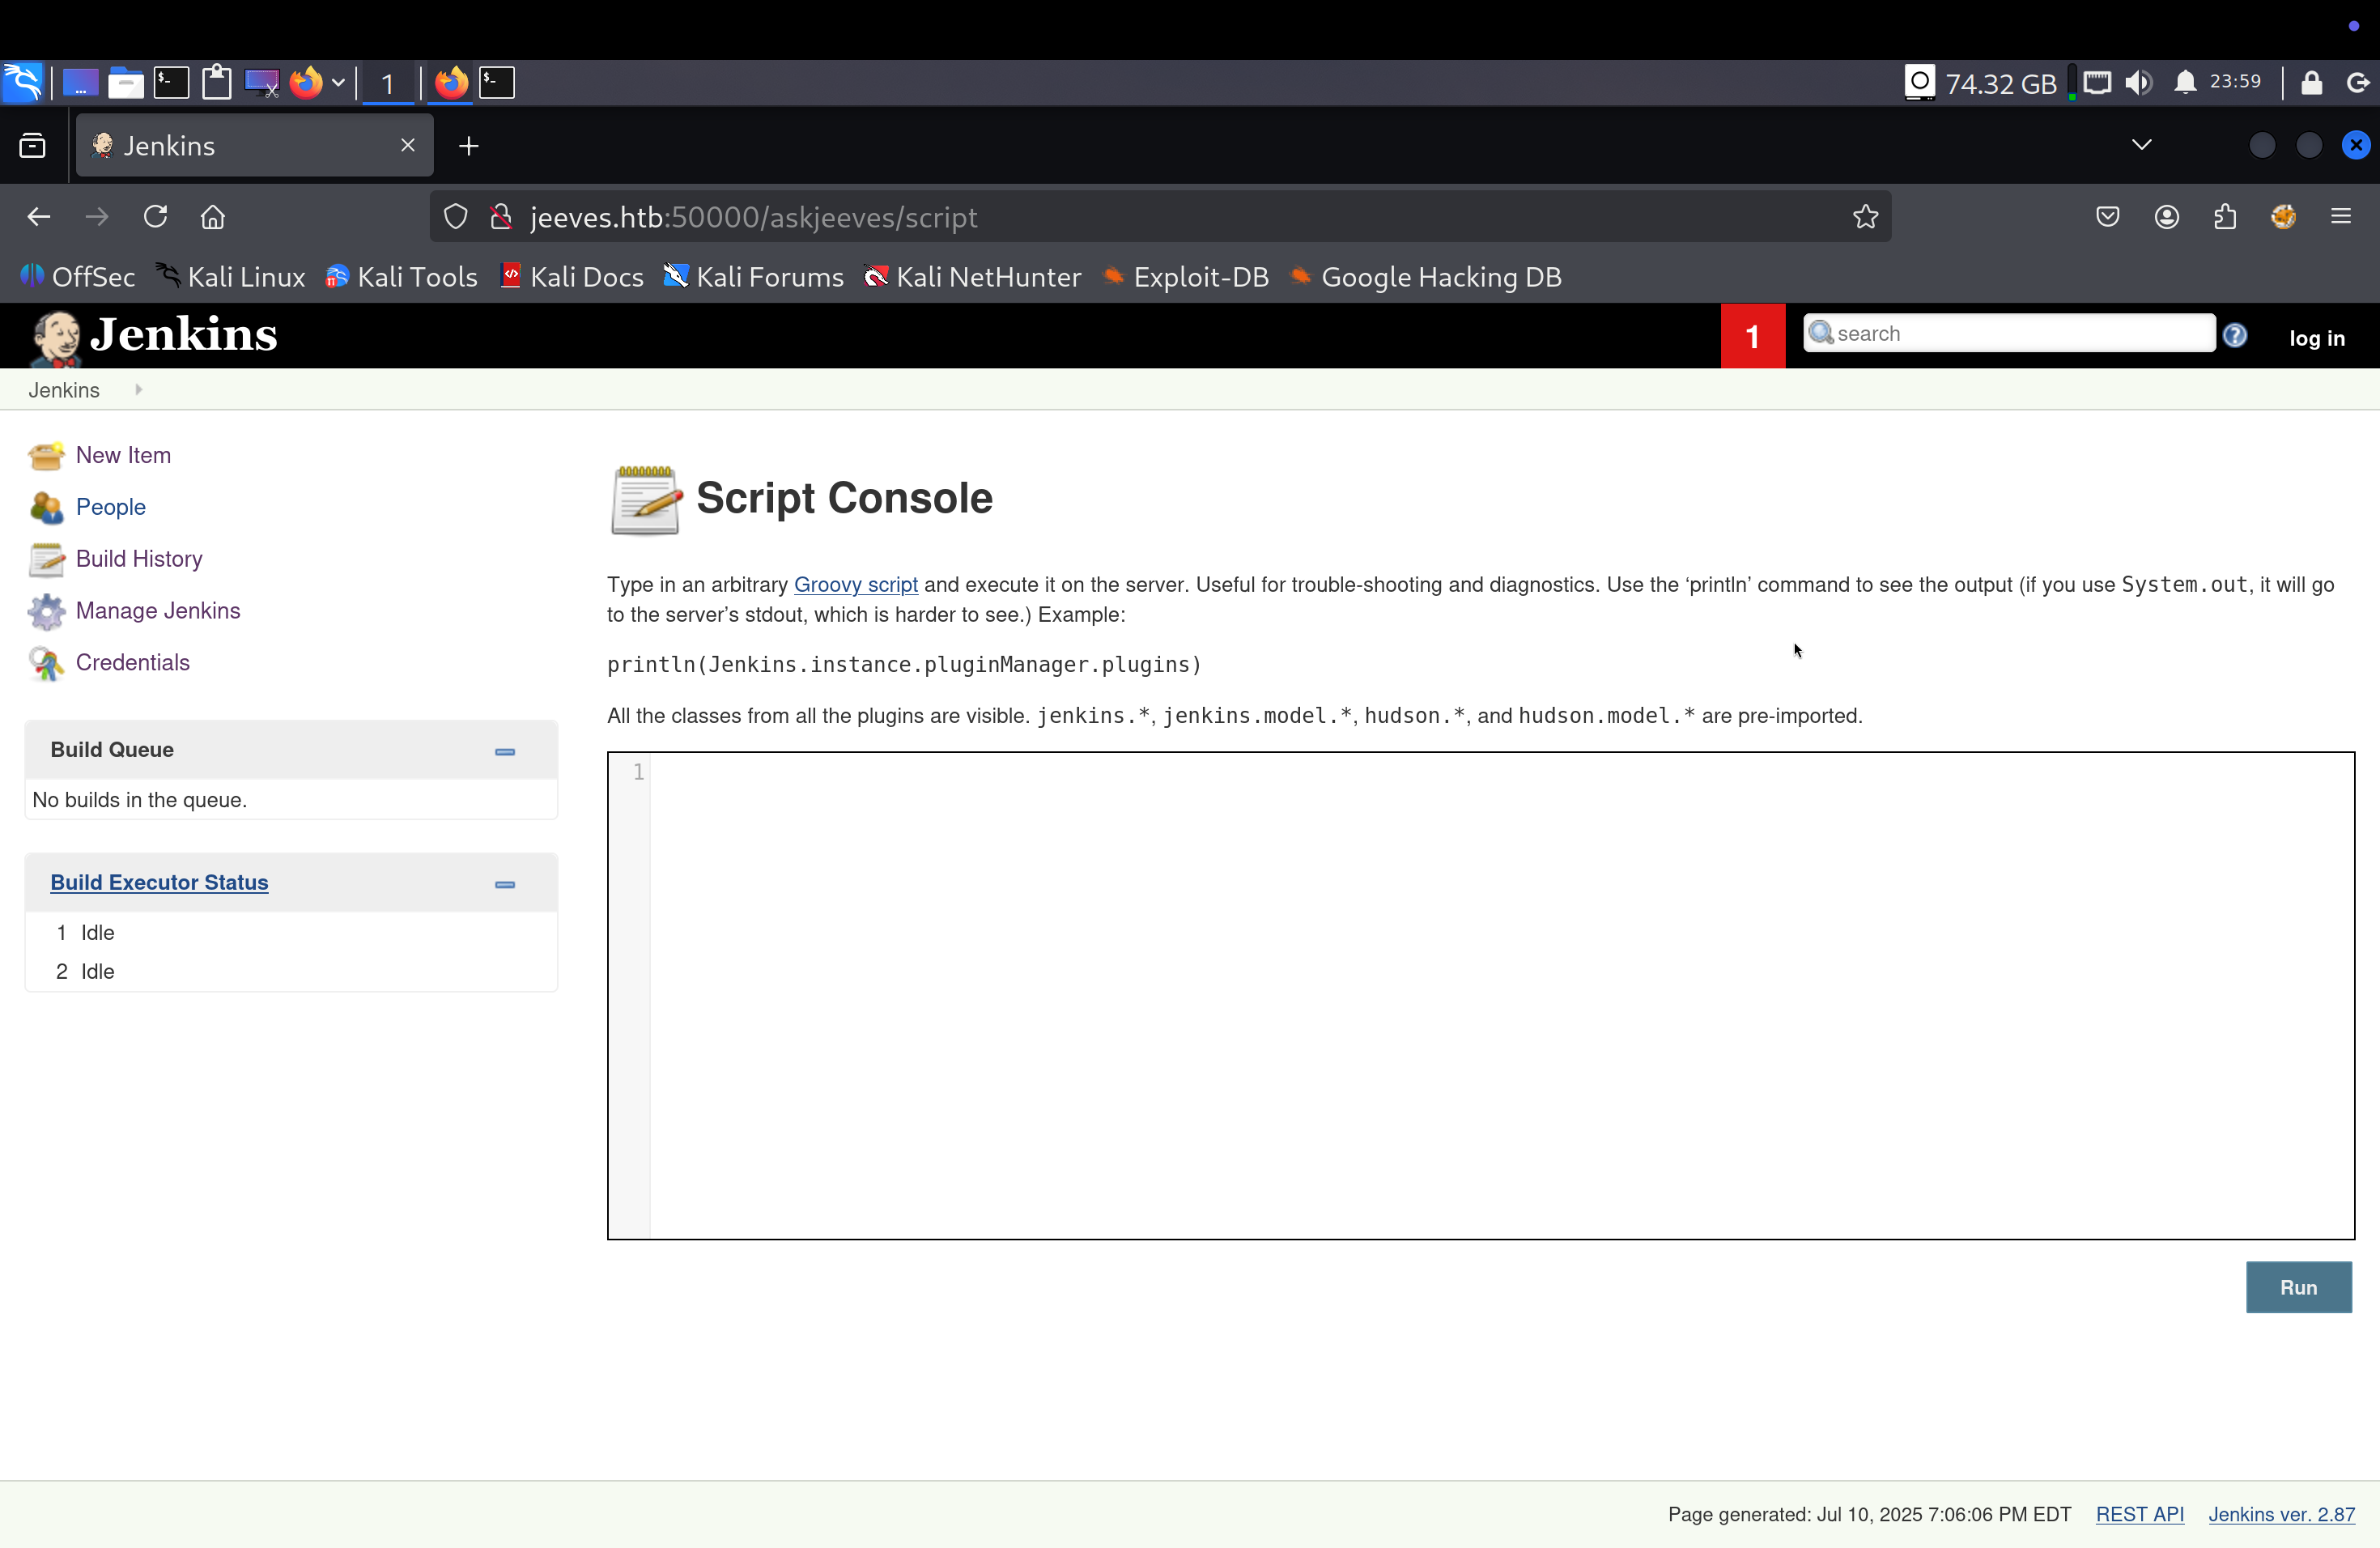
Task: Open search help question mark icon
Action: click(x=2235, y=335)
